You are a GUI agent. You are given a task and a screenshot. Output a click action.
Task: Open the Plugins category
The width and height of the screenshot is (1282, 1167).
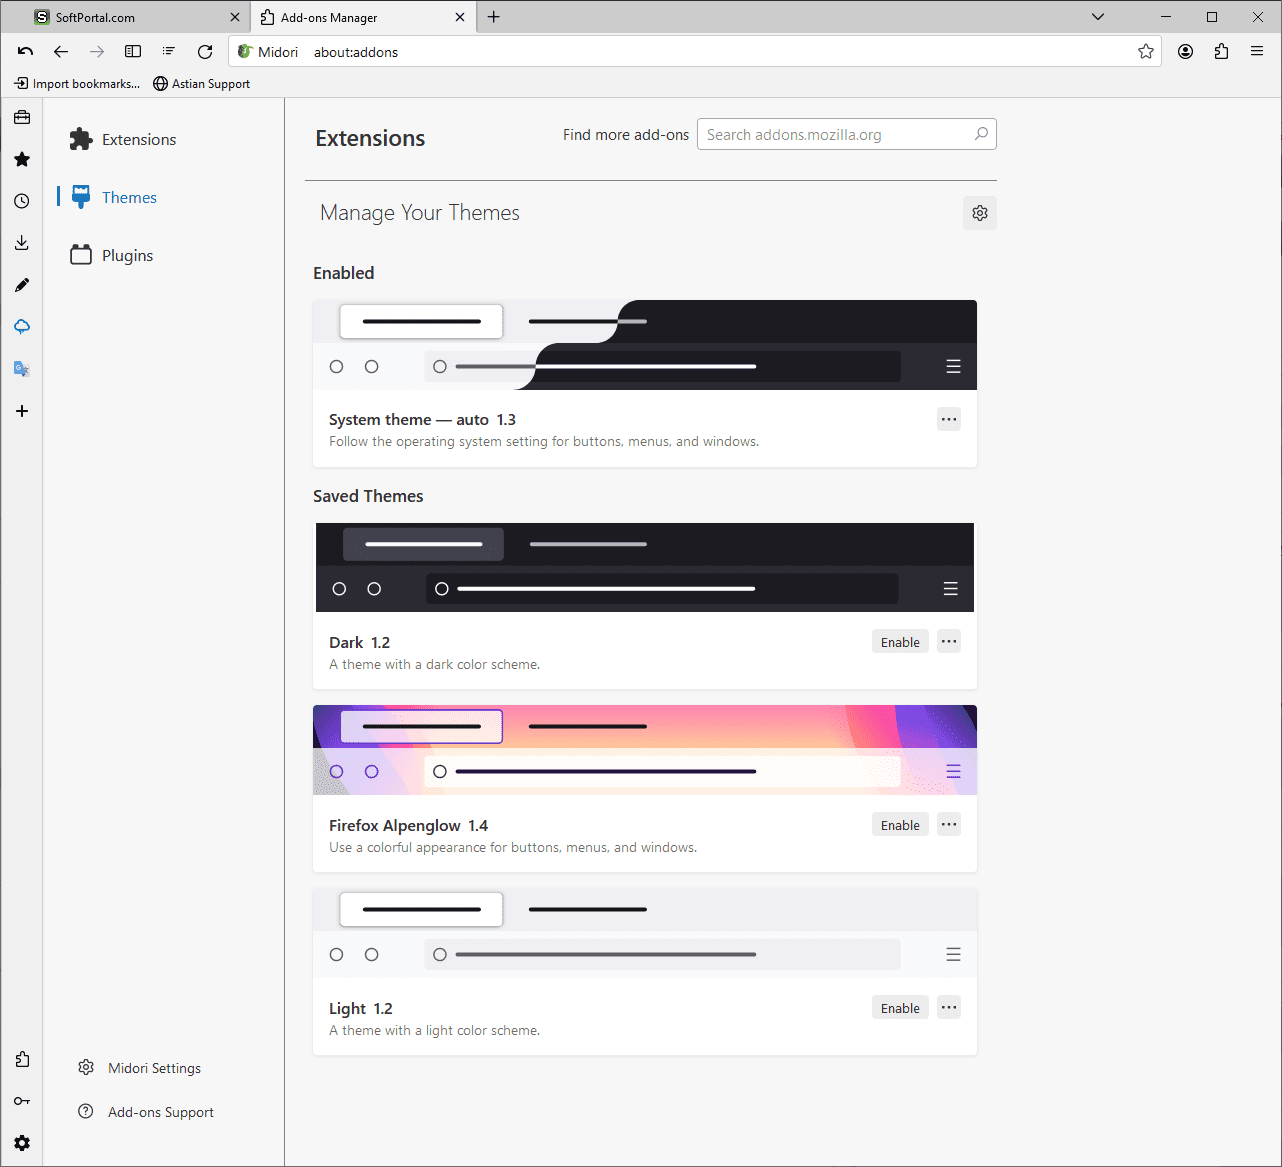click(112, 256)
